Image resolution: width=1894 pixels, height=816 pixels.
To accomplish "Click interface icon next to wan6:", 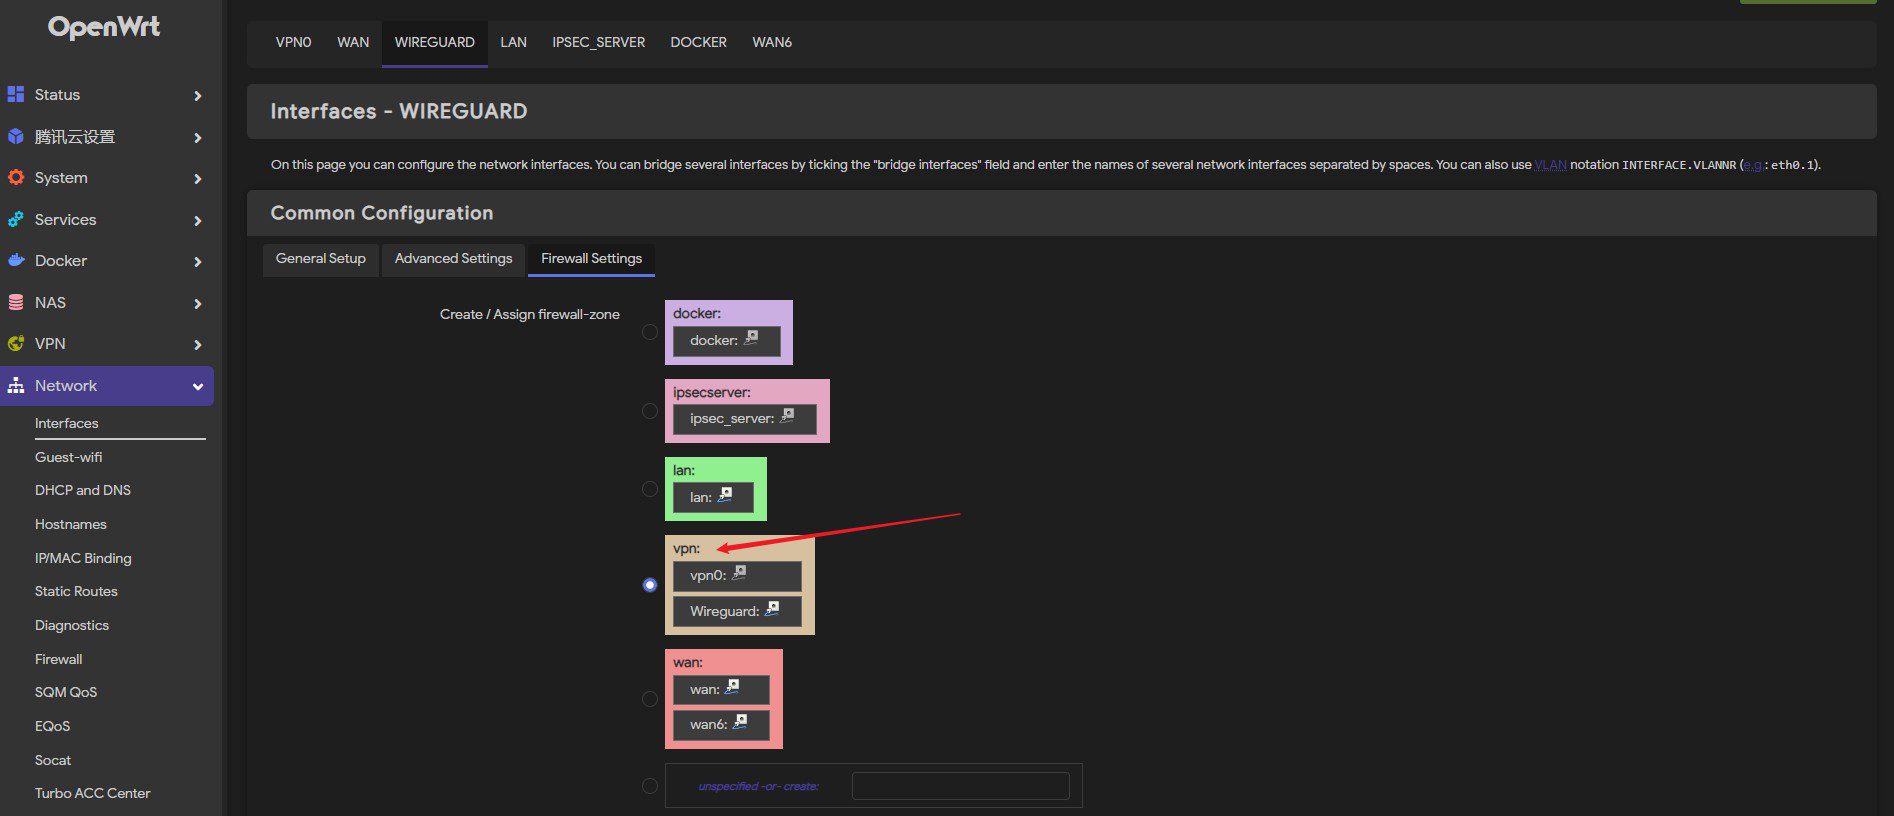I will tap(741, 722).
